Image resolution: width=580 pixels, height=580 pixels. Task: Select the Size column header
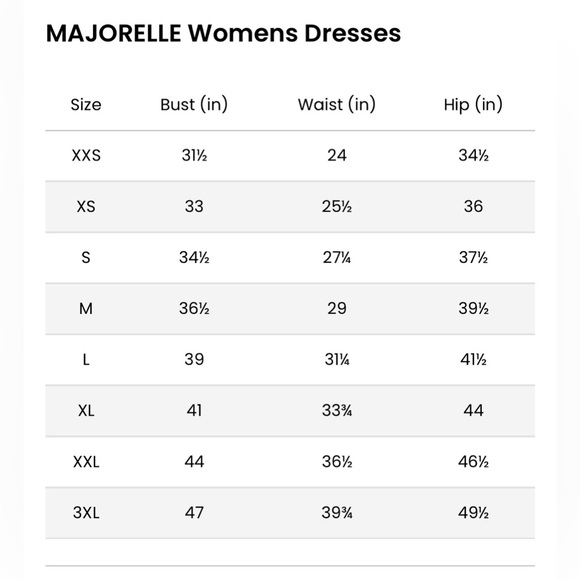86,105
